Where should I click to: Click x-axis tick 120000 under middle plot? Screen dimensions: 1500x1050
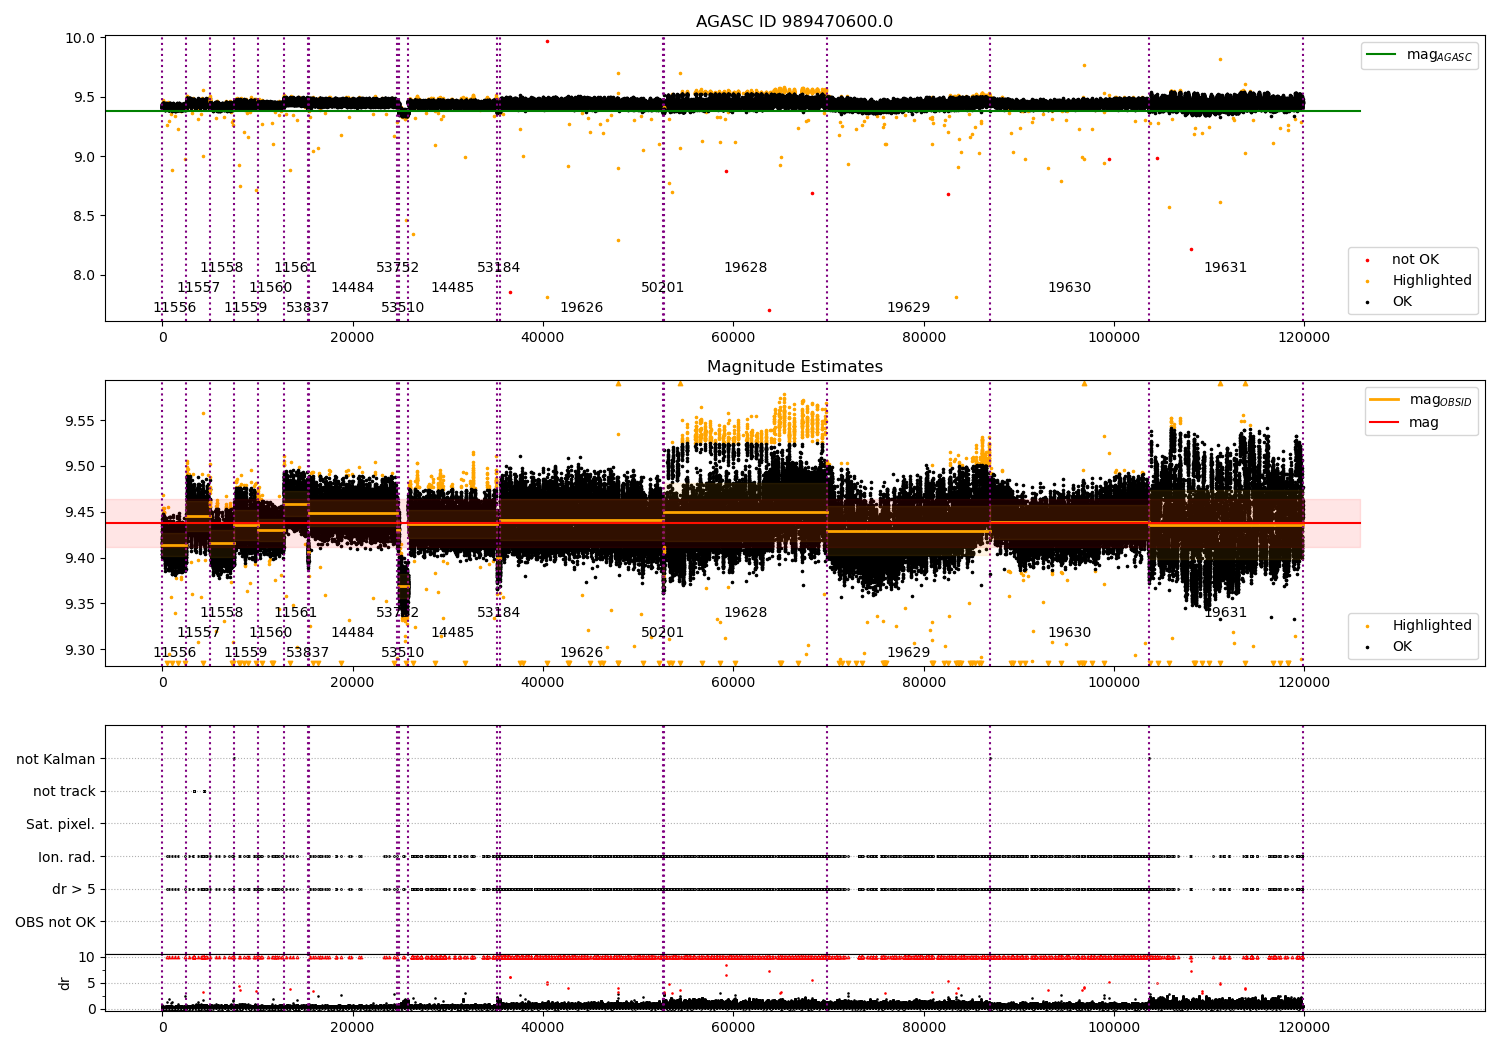tap(1304, 682)
